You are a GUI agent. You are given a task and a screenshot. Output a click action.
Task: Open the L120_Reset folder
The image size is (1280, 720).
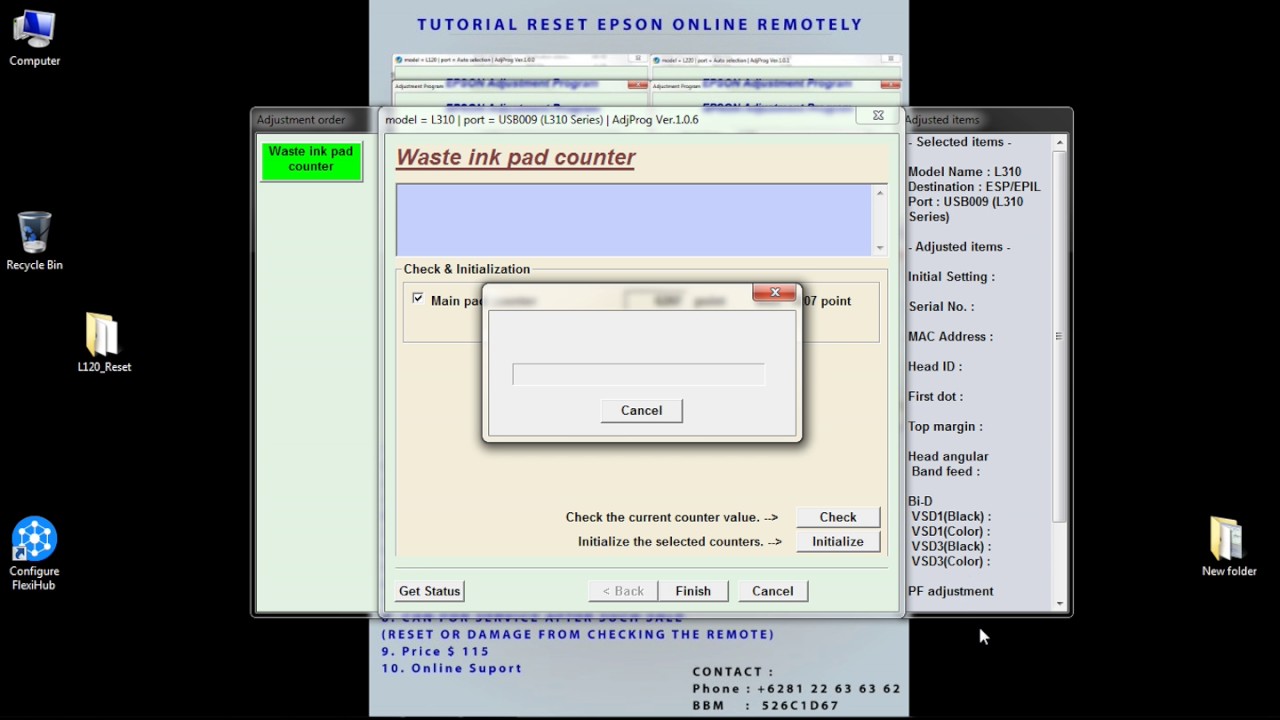(104, 343)
